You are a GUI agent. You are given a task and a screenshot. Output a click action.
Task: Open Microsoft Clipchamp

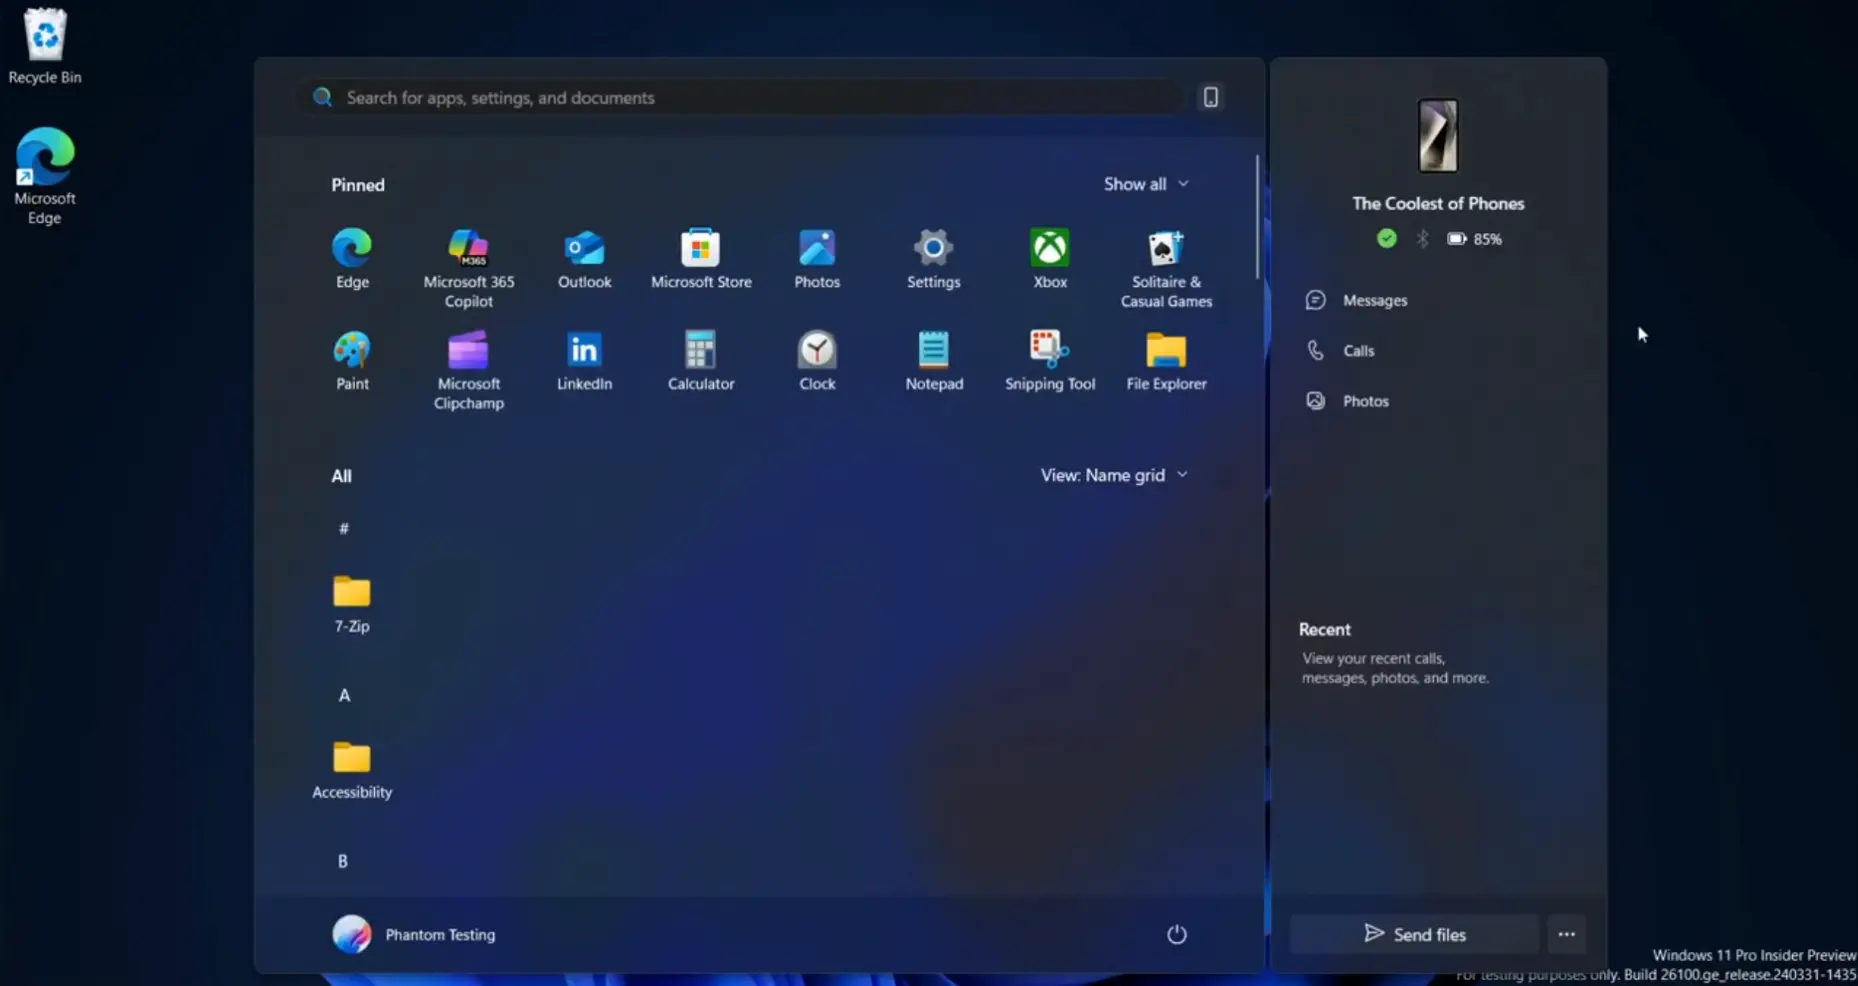(x=468, y=370)
